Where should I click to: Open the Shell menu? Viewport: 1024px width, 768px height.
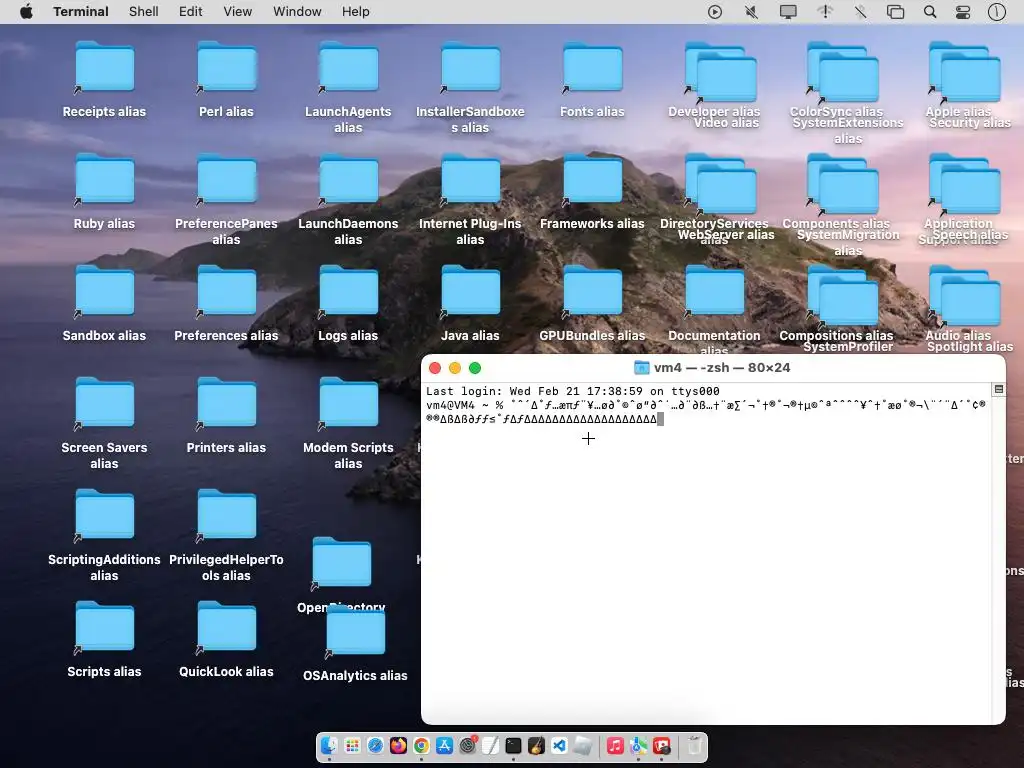(144, 12)
